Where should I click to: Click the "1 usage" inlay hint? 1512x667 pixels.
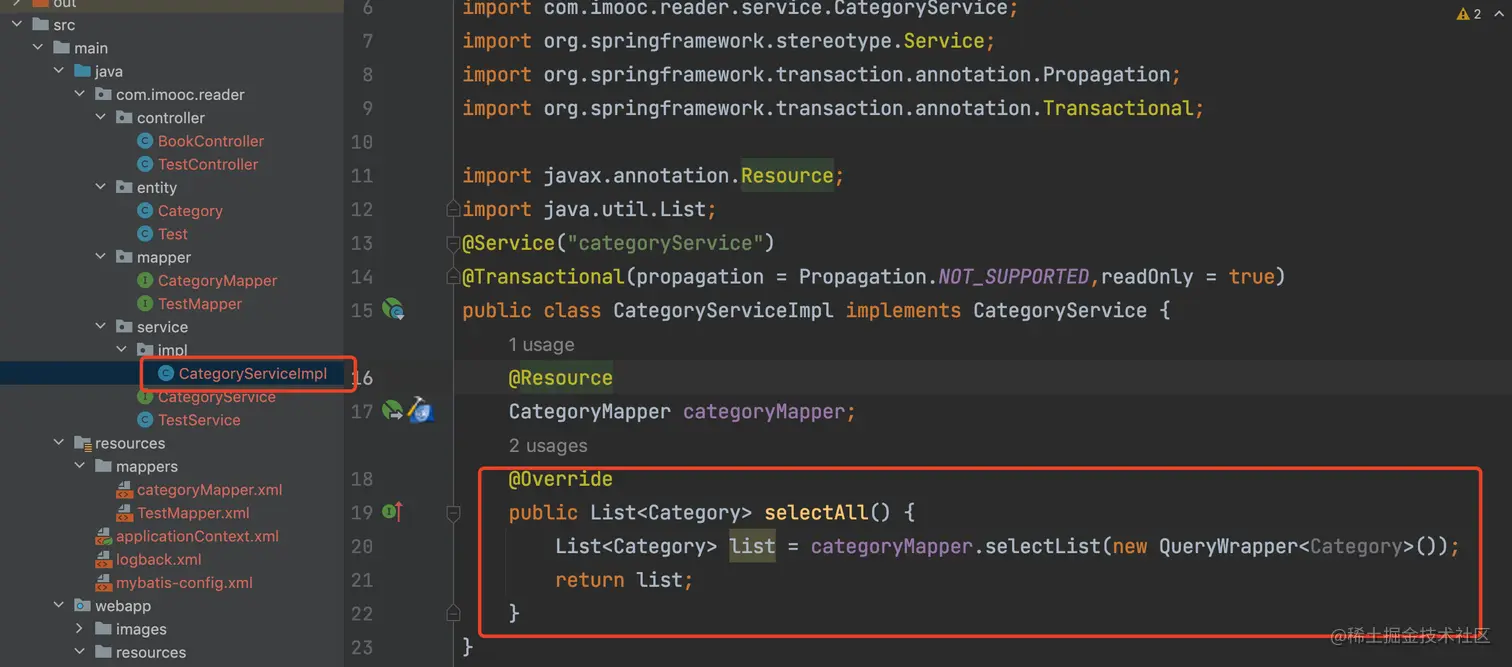coord(541,345)
